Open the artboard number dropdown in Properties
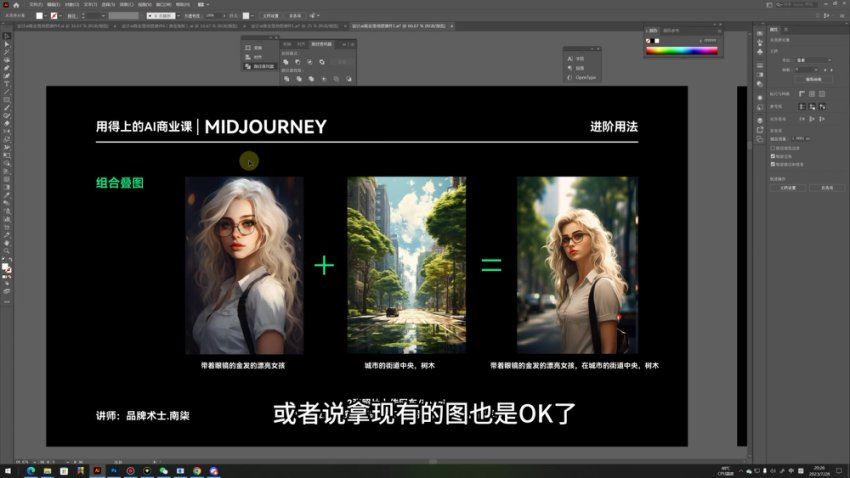This screenshot has height=478, width=850. 807,69
